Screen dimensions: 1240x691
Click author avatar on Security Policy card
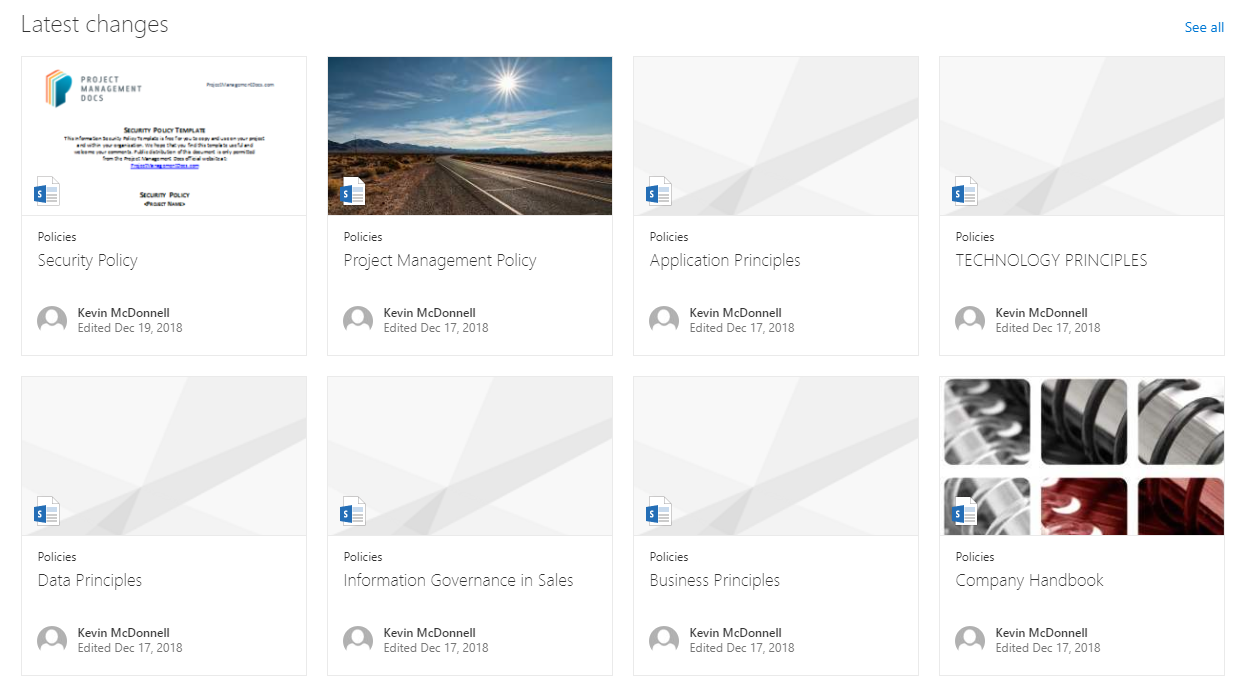coord(52,320)
